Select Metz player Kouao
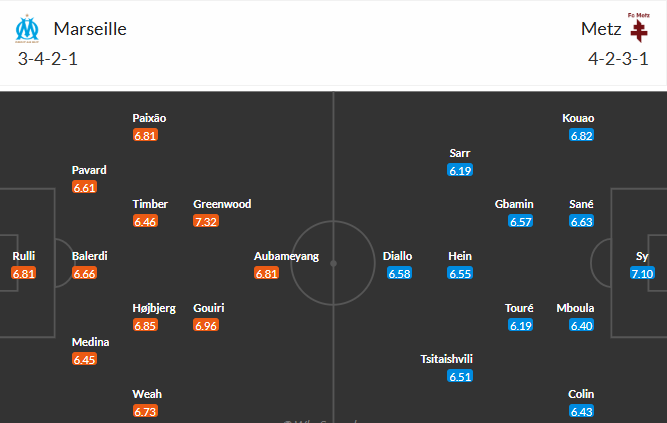Screen dimensions: 667x423 [x=578, y=118]
